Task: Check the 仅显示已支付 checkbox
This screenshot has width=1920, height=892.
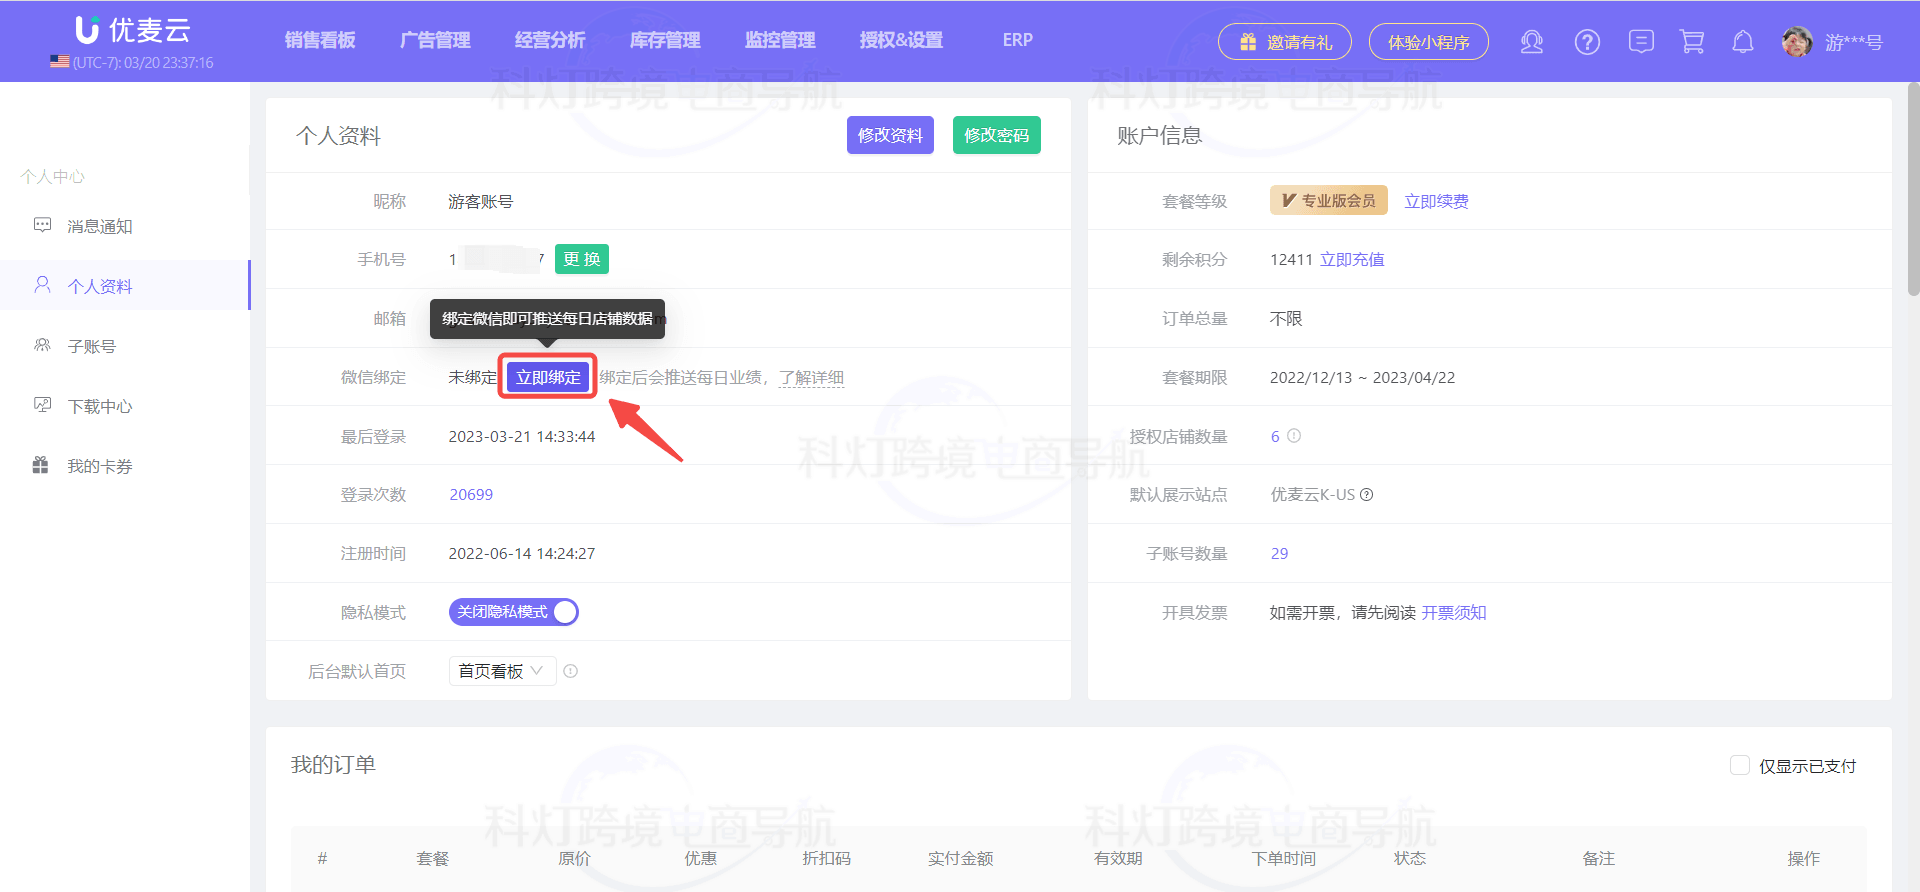Action: pyautogui.click(x=1740, y=765)
